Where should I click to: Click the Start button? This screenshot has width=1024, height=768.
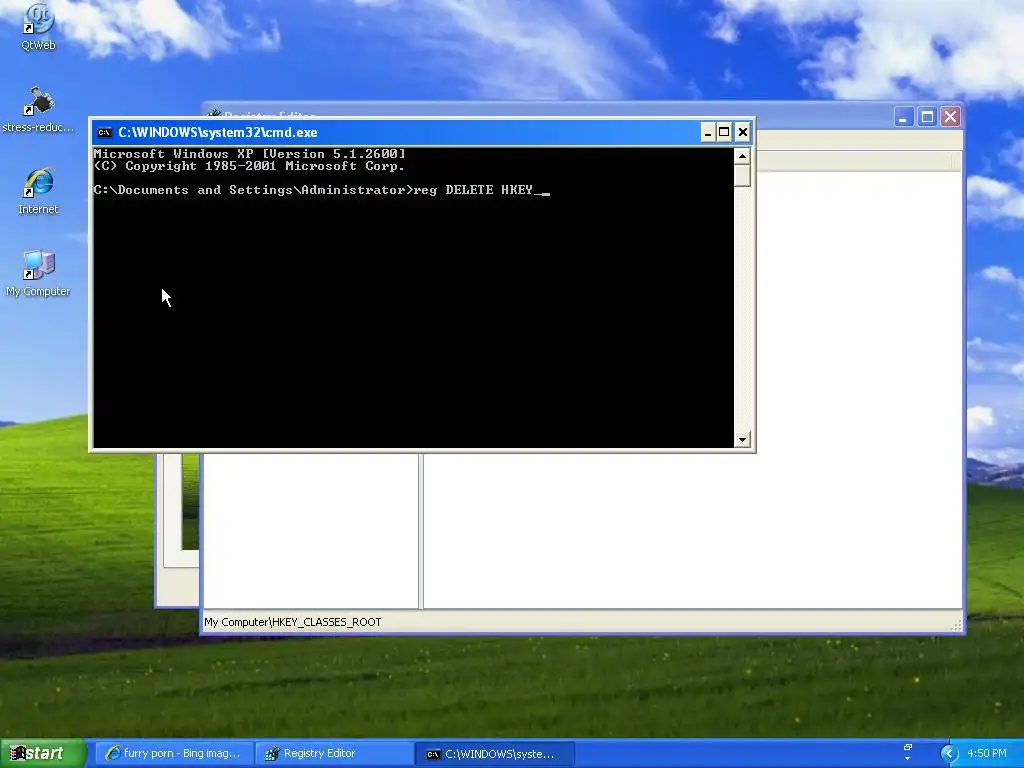pos(42,753)
